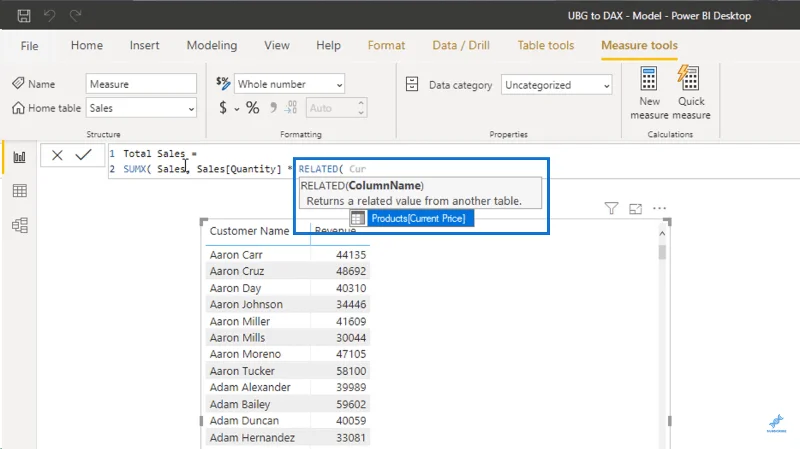This screenshot has height=449, width=800.
Task: Switch to the Insert ribbon tab
Action: click(x=144, y=45)
